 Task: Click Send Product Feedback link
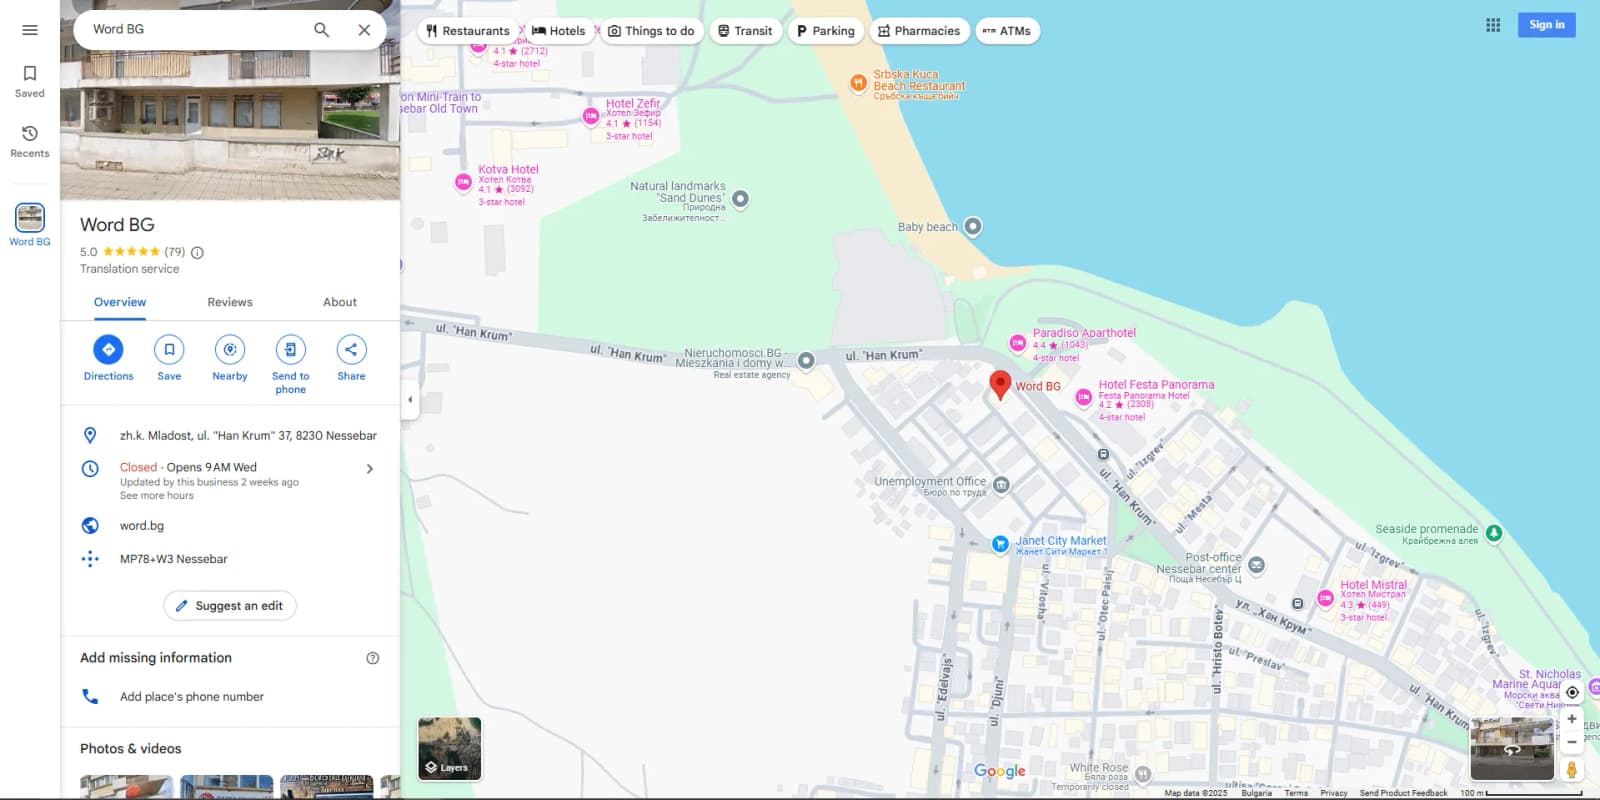click(1403, 793)
